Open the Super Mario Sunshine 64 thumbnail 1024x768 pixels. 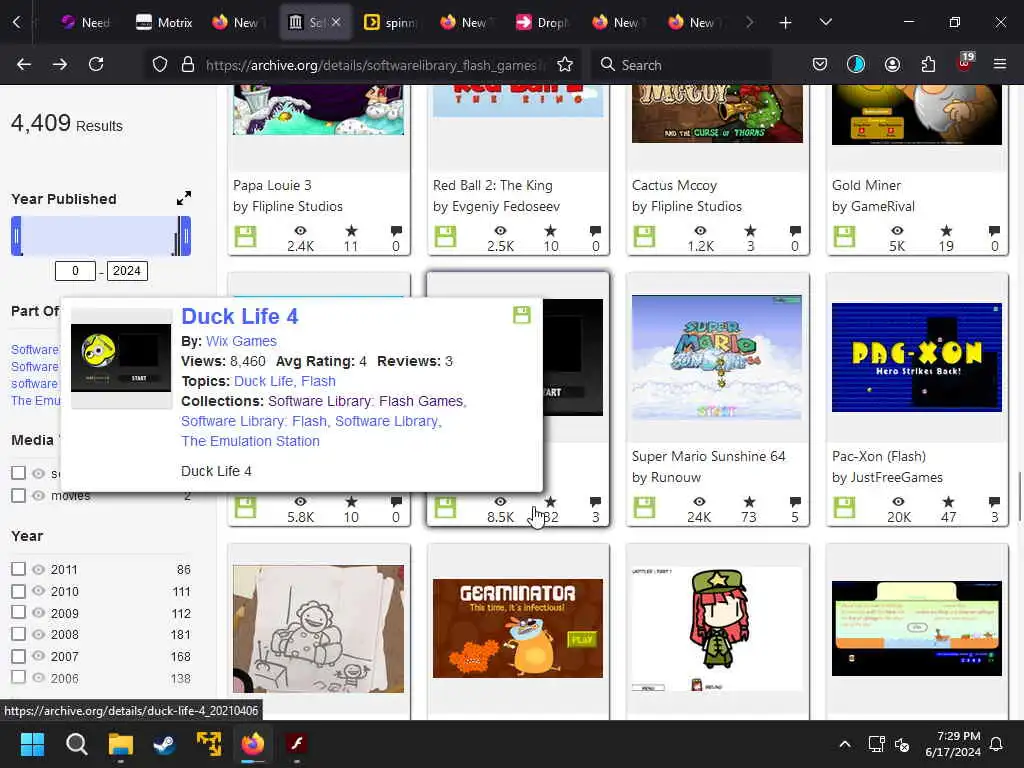coord(716,357)
